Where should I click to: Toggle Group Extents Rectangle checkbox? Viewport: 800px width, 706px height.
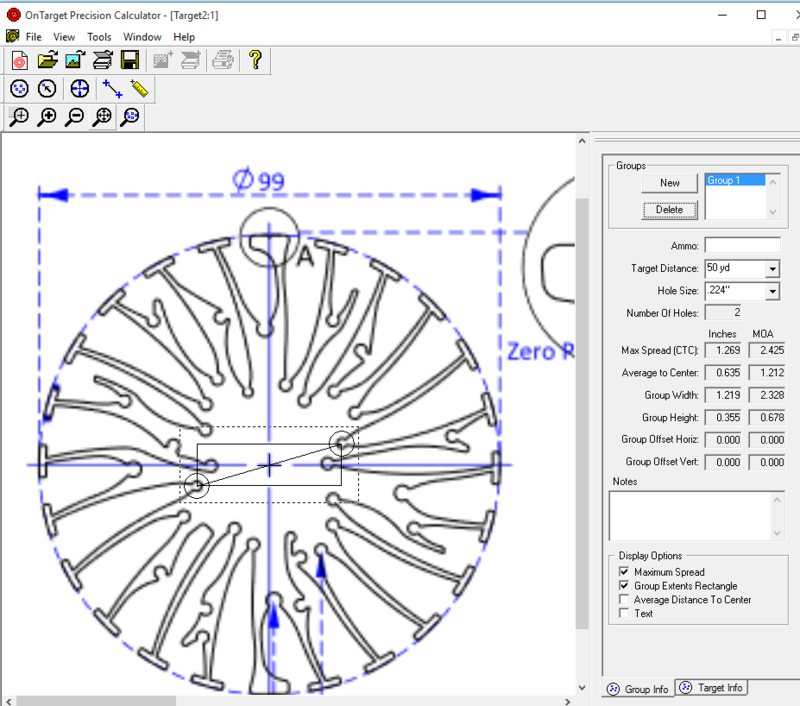tap(623, 585)
